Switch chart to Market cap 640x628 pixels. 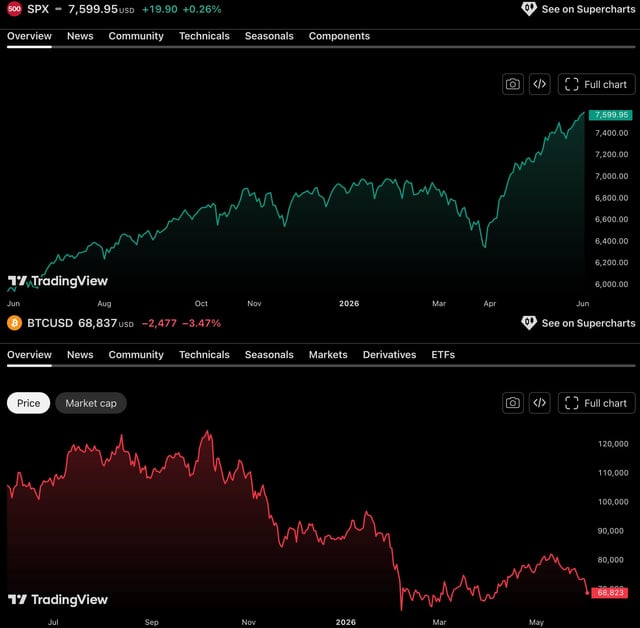pos(91,403)
